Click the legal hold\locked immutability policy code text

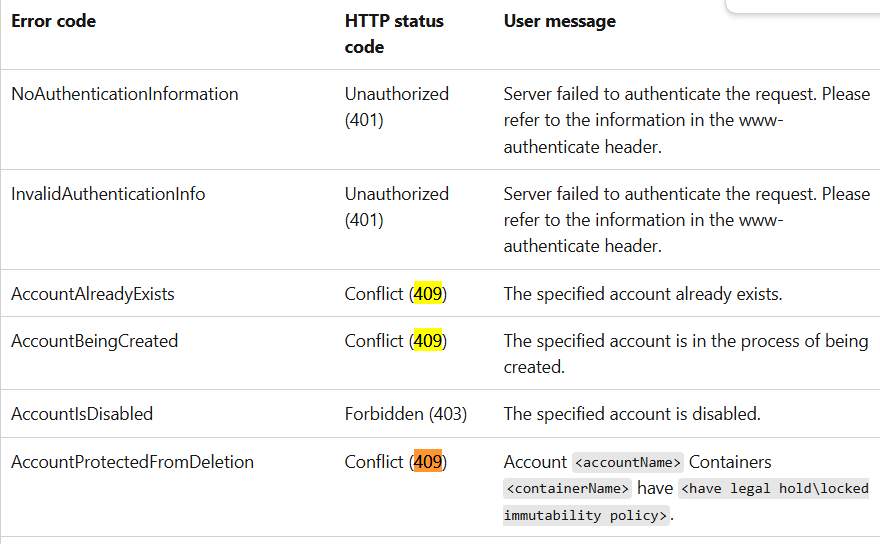[x=686, y=501]
